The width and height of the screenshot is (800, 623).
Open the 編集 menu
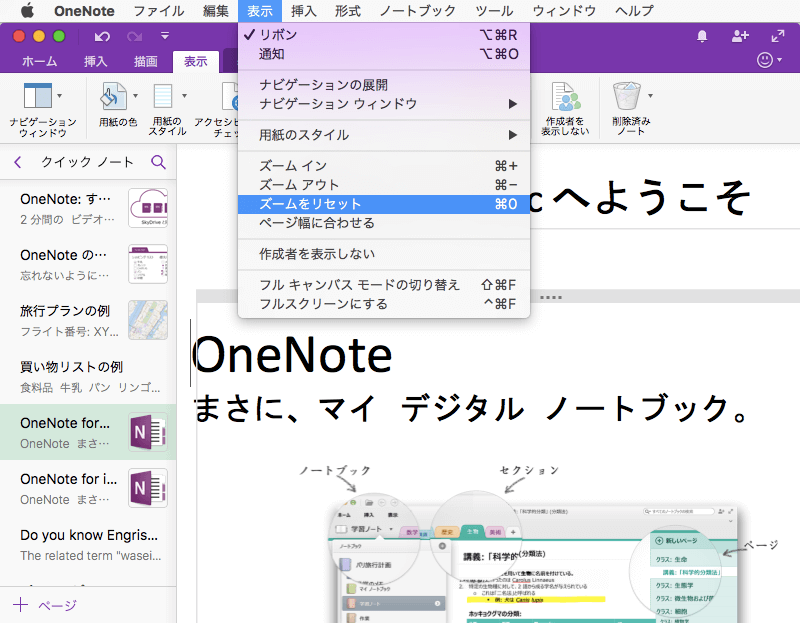coord(216,11)
